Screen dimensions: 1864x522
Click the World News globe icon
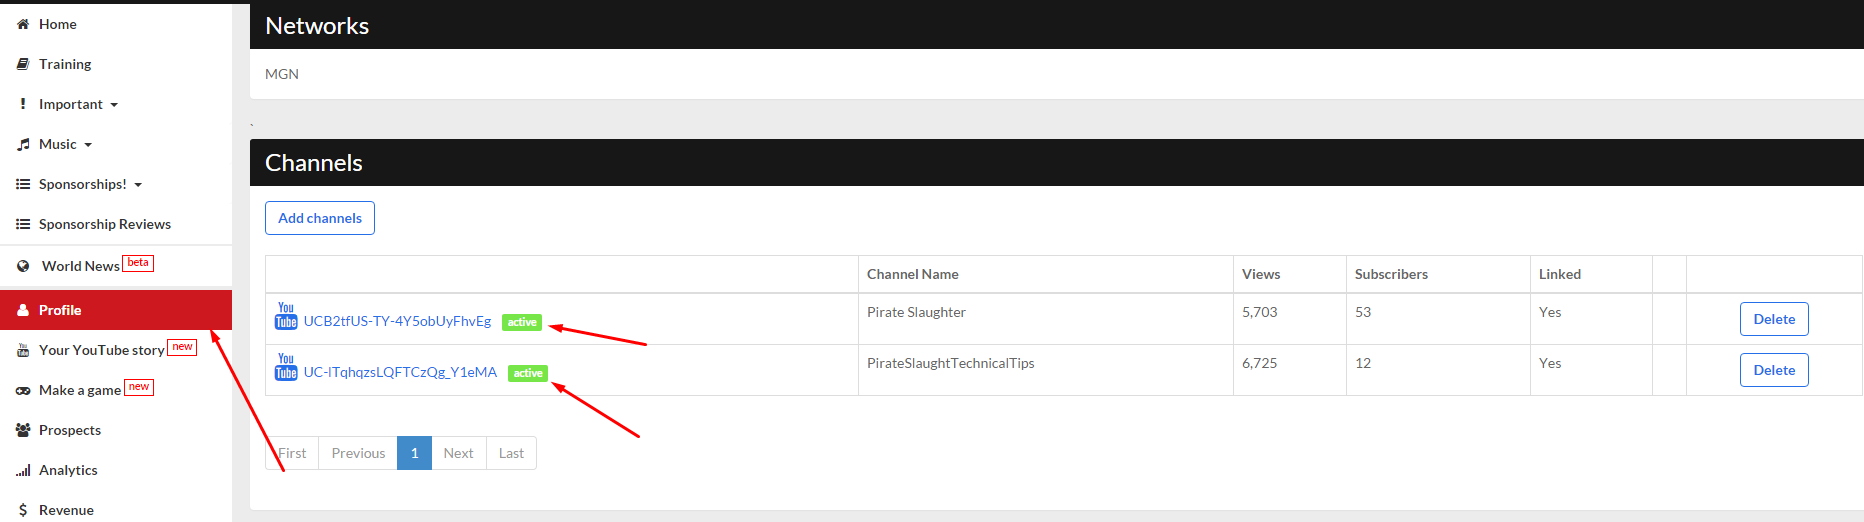tap(23, 266)
